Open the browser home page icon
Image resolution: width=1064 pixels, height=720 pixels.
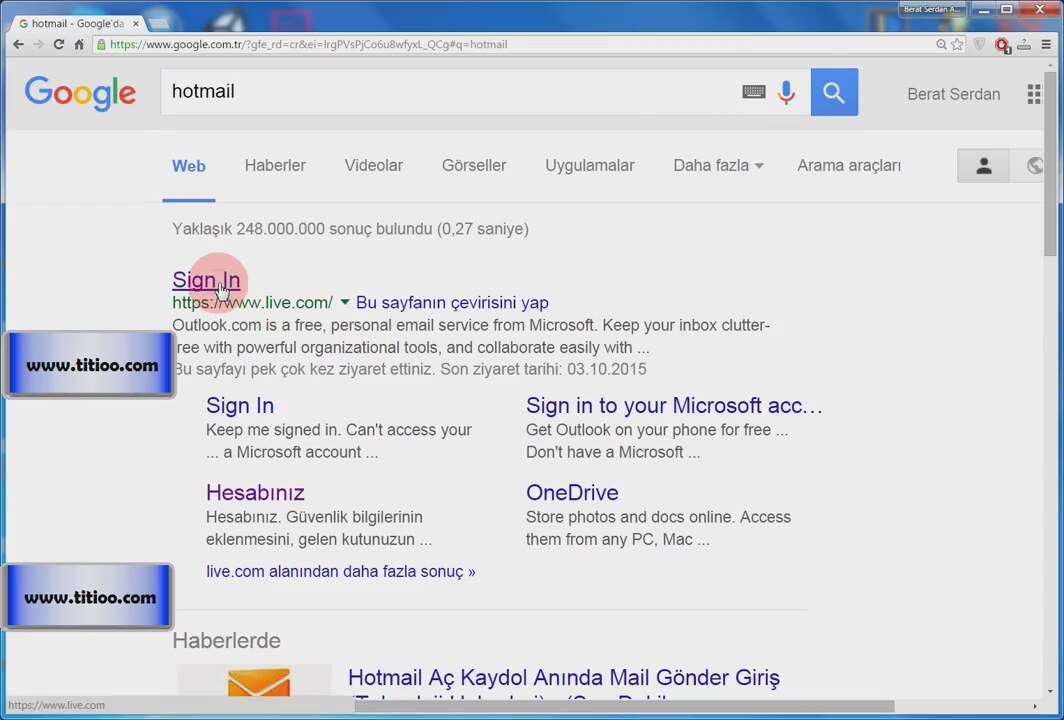pos(79,44)
